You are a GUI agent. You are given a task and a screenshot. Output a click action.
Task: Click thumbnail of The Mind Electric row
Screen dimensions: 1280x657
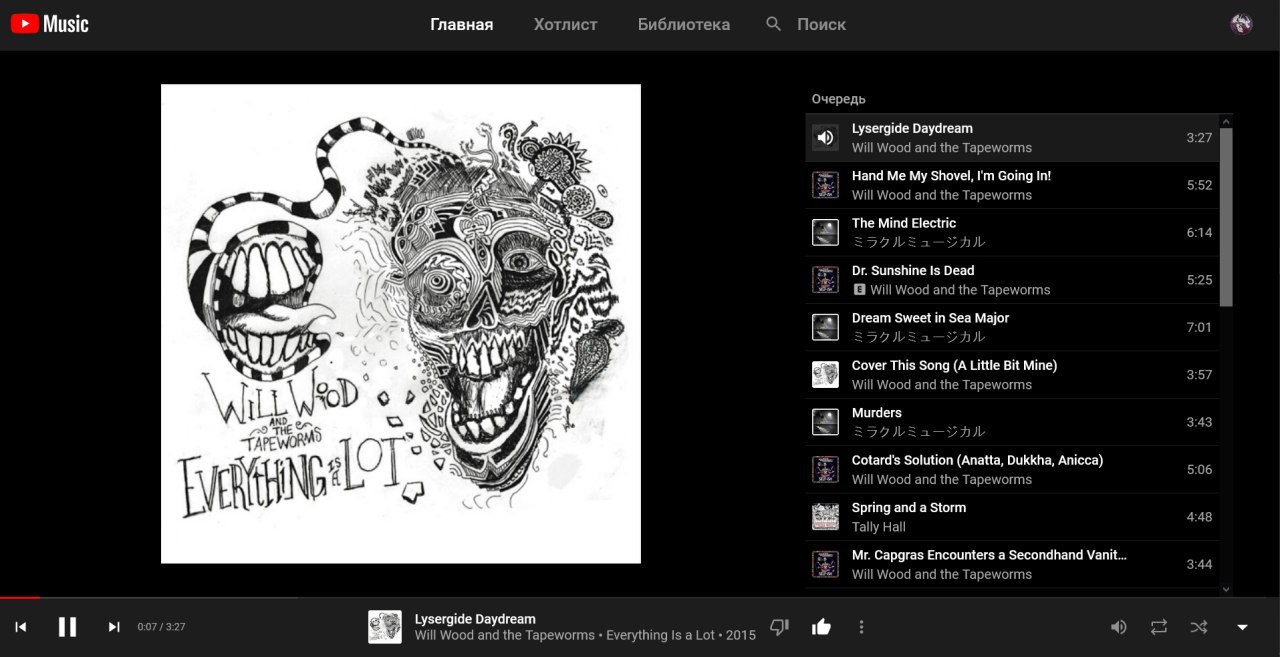(825, 232)
